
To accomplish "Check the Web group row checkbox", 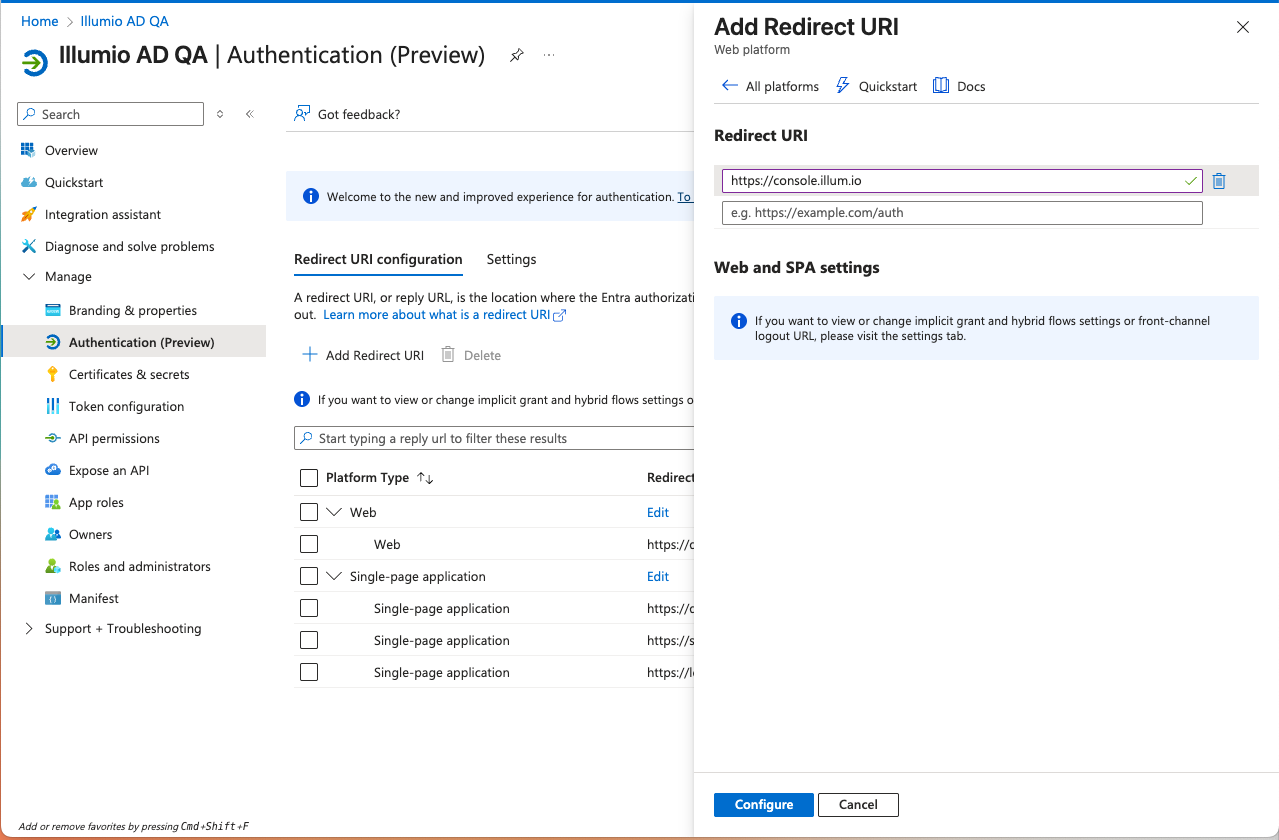I will click(309, 512).
